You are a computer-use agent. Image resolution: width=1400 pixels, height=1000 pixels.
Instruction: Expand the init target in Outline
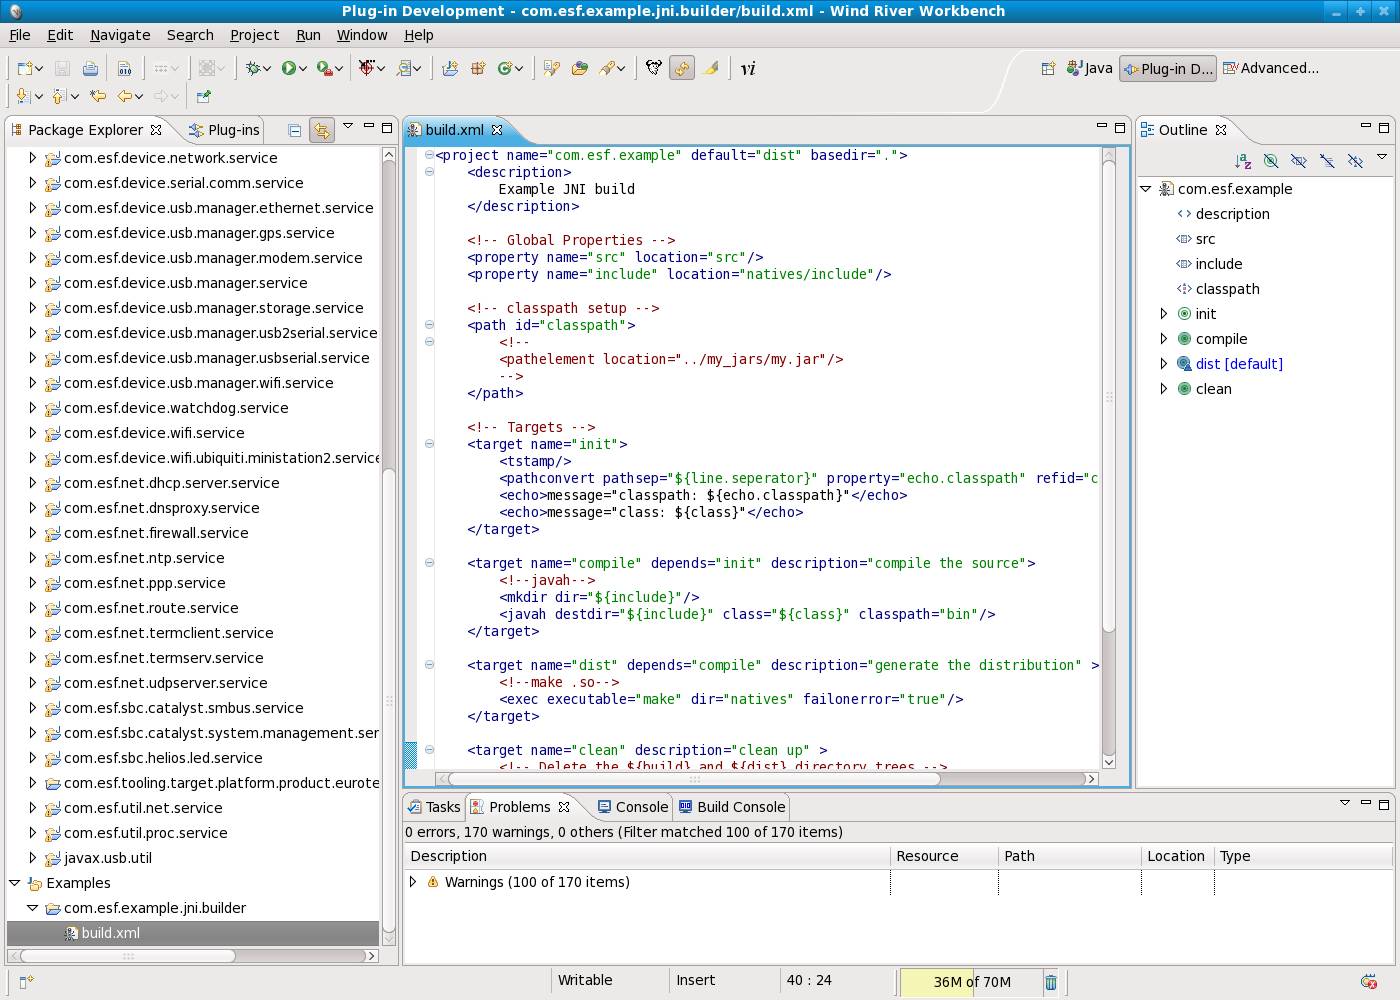(x=1164, y=314)
